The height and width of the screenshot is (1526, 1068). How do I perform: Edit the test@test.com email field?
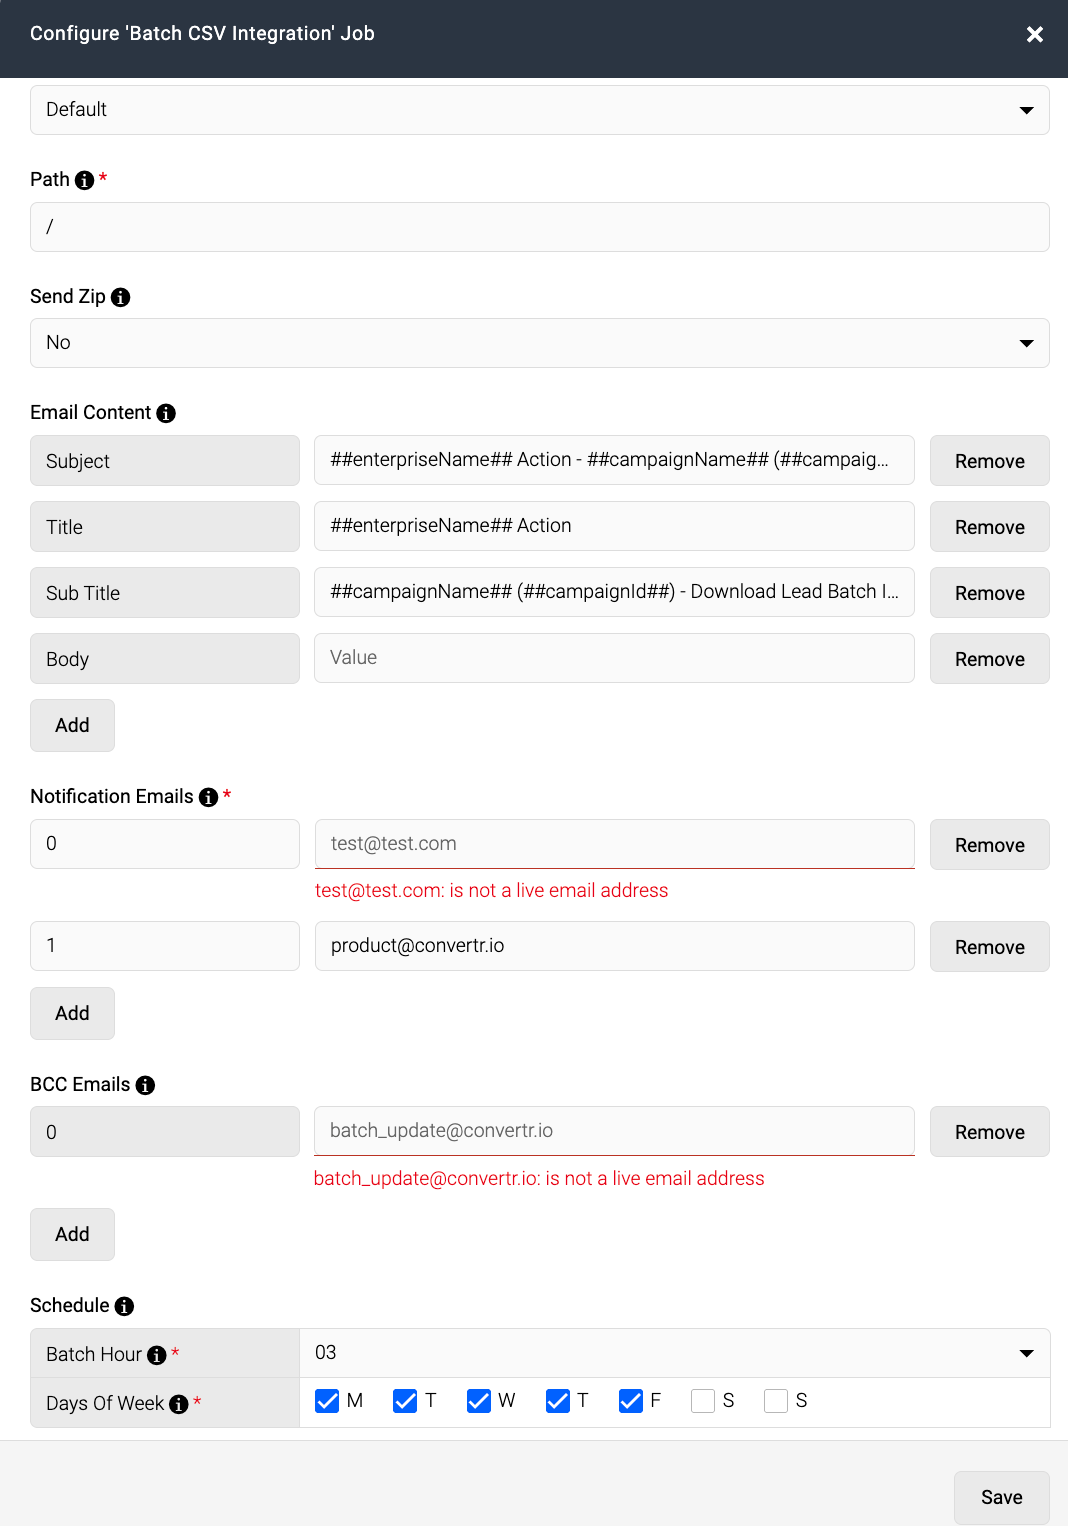[615, 844]
